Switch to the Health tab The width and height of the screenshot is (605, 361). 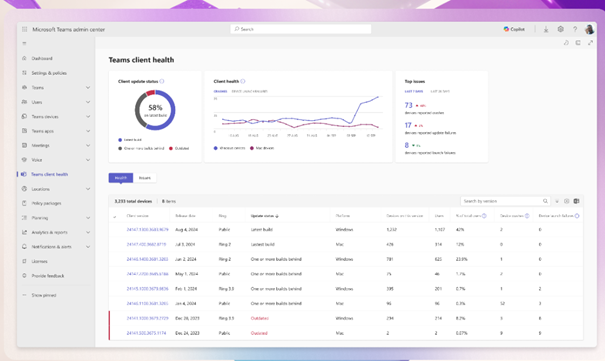click(121, 178)
